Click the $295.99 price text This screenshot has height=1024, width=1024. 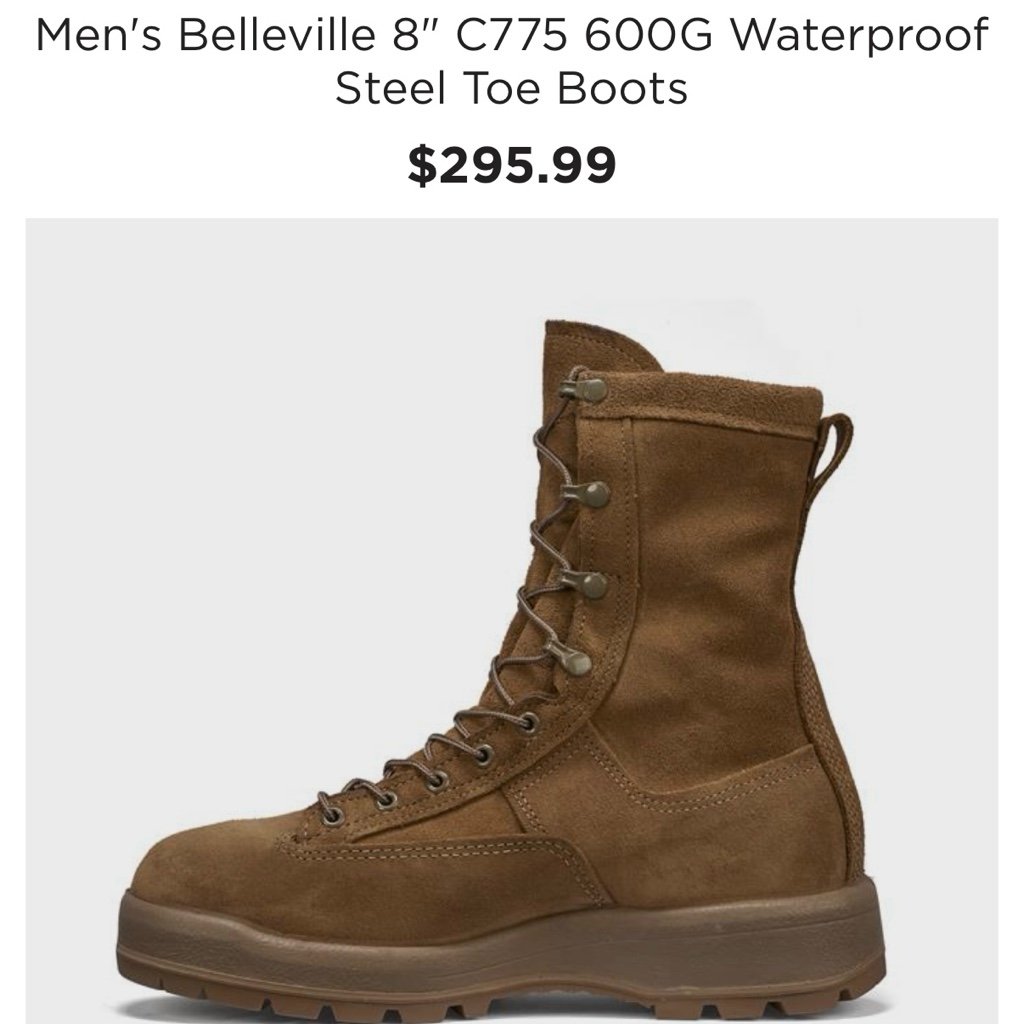pos(511,165)
